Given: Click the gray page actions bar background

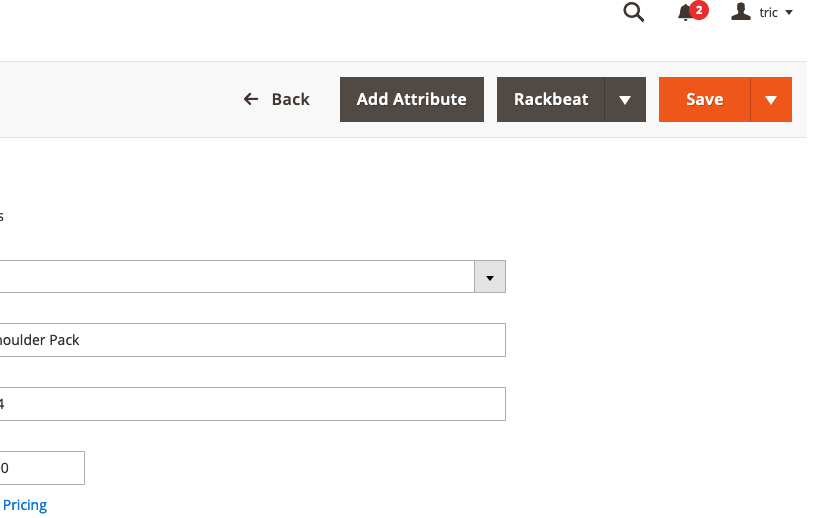Looking at the screenshot, I should point(120,99).
